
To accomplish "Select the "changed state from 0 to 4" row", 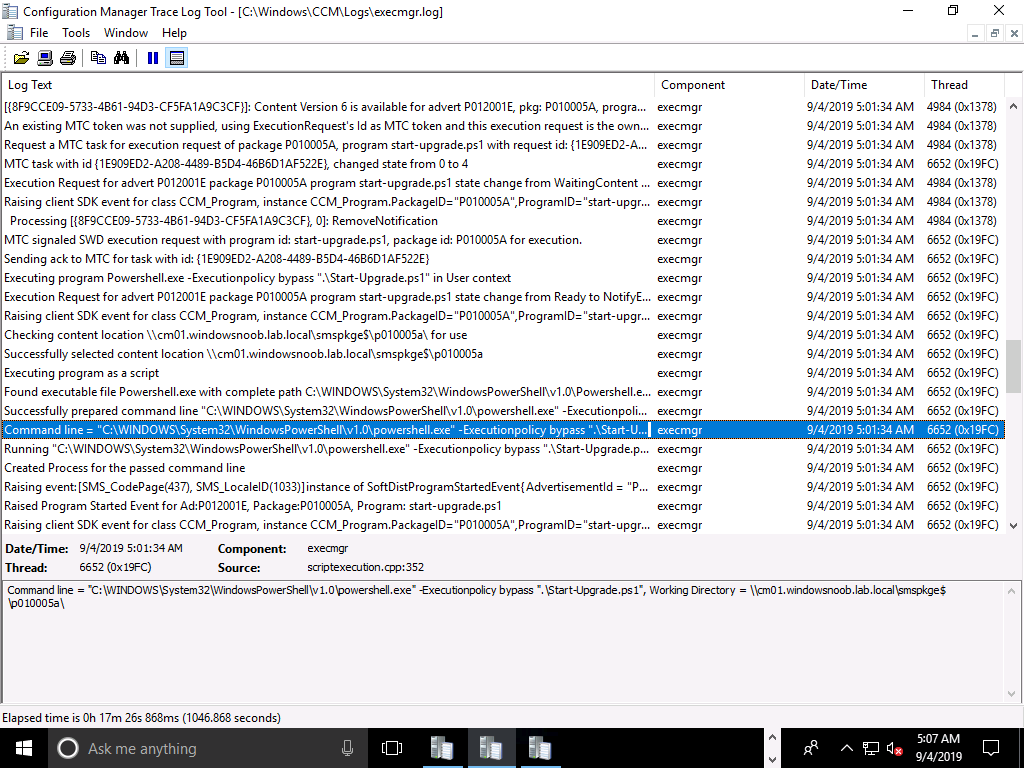I will pyautogui.click(x=503, y=164).
